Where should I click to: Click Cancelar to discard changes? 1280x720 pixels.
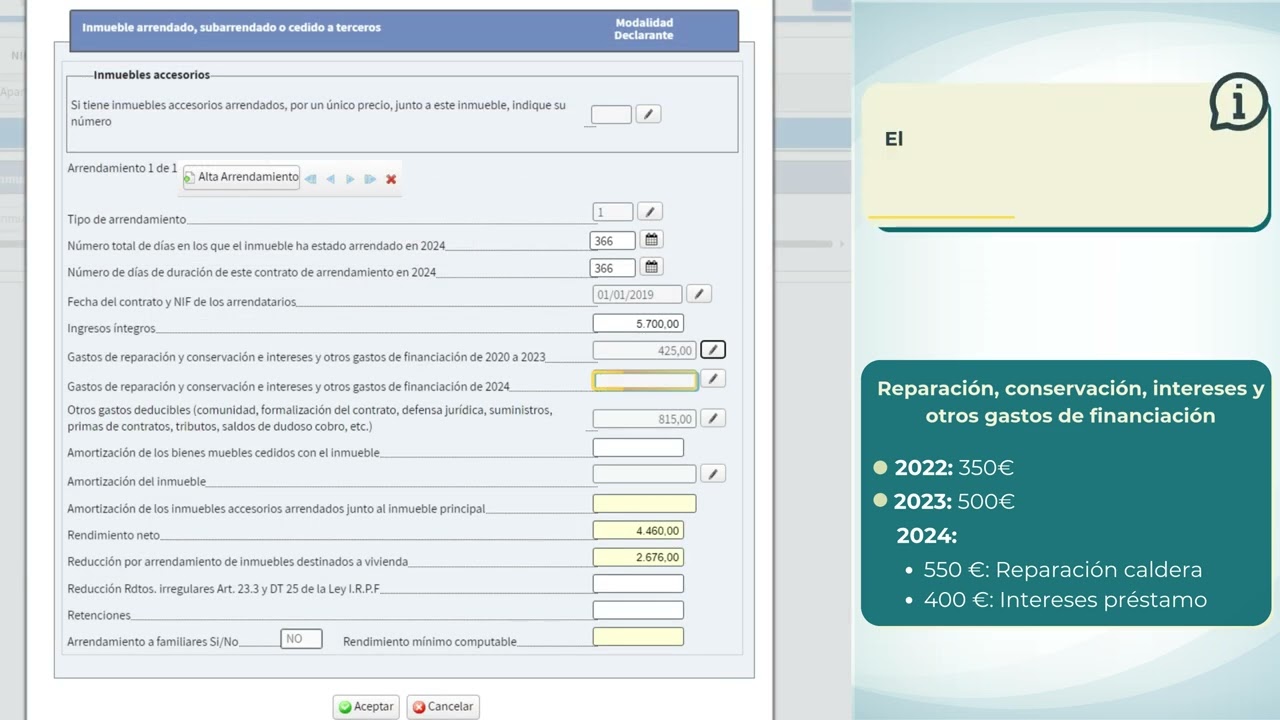442,706
